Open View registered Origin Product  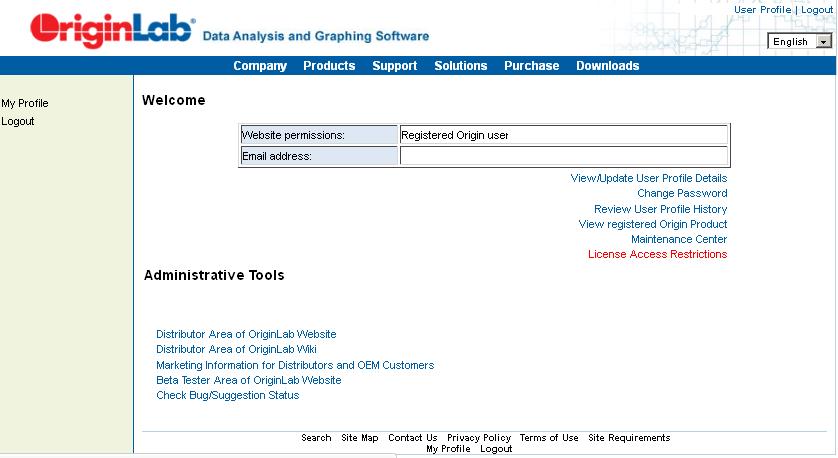coord(653,224)
